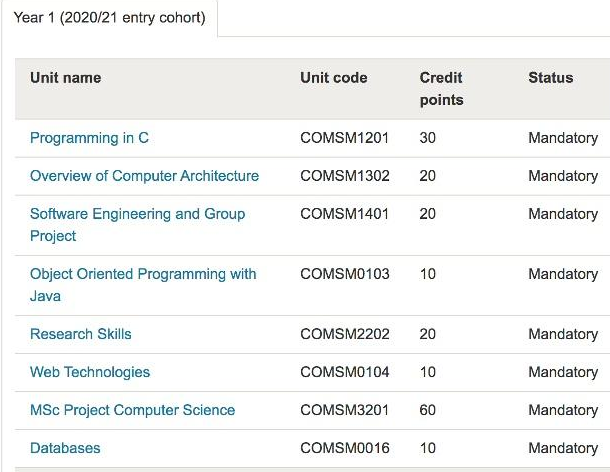Click the Status column header
610x472 pixels.
(550, 78)
